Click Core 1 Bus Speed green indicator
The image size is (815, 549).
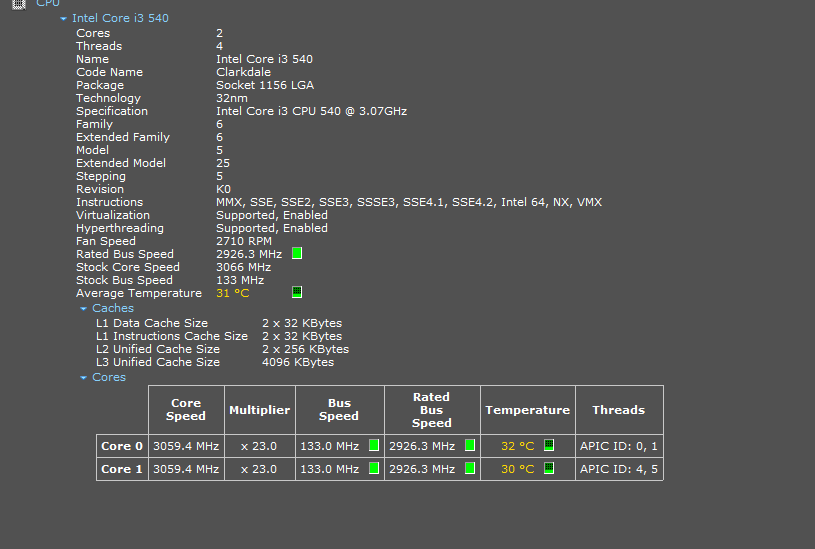[x=374, y=468]
